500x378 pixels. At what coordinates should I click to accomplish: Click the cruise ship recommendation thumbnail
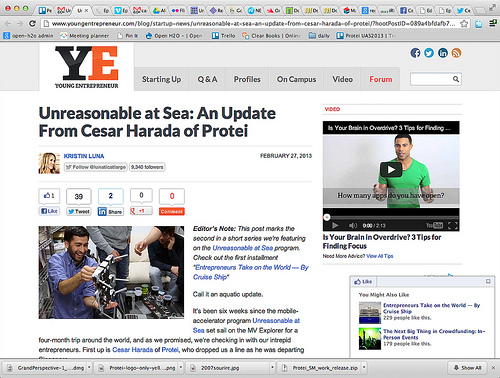[x=370, y=313]
